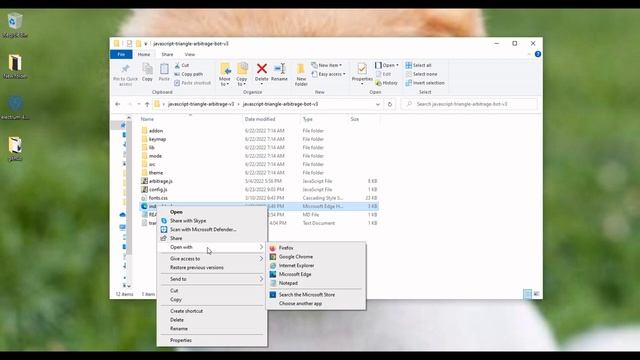
Task: Click Select none in ribbon
Action: pos(421,74)
